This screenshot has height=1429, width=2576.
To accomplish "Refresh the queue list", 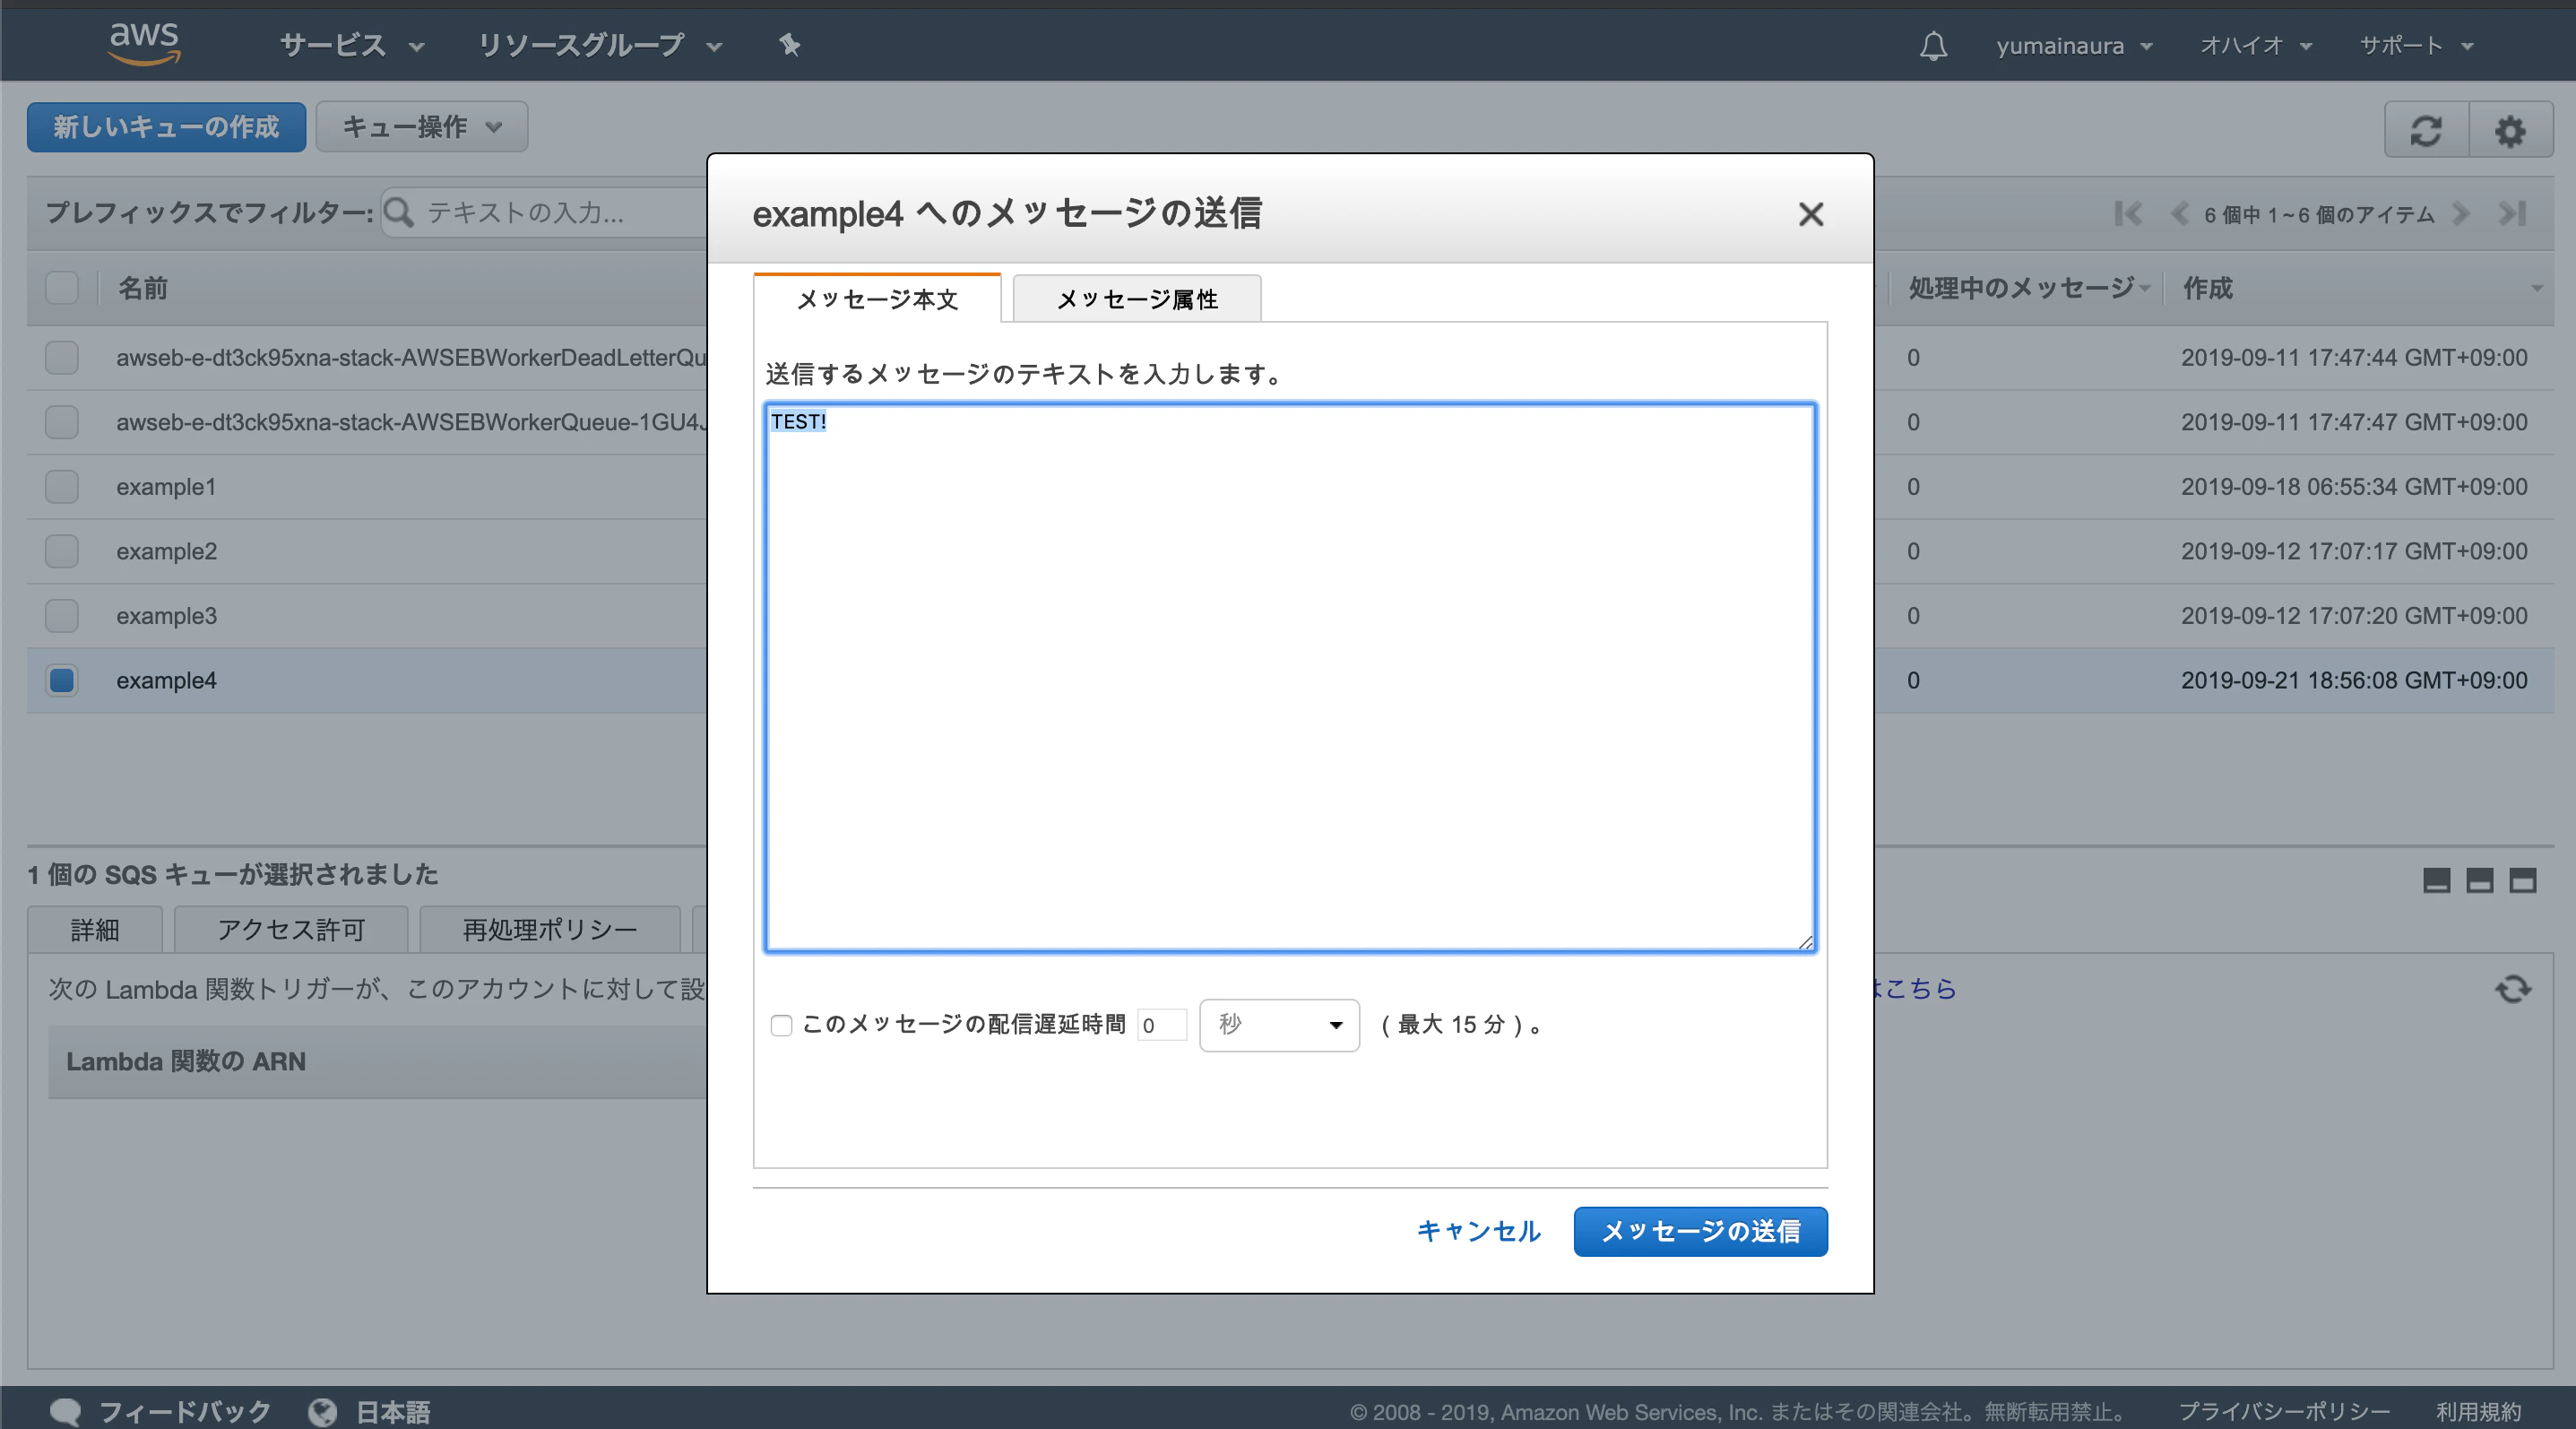I will pos(2426,130).
